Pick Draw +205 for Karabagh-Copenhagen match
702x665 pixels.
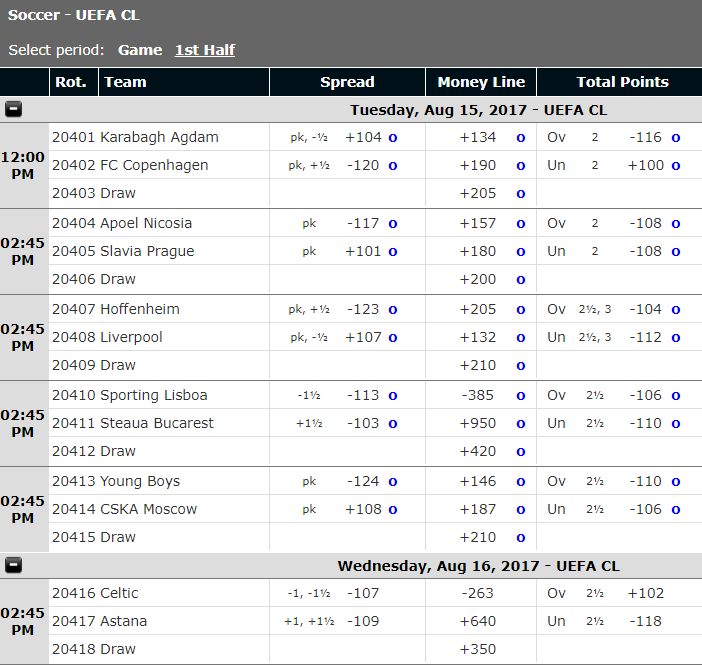(520, 194)
